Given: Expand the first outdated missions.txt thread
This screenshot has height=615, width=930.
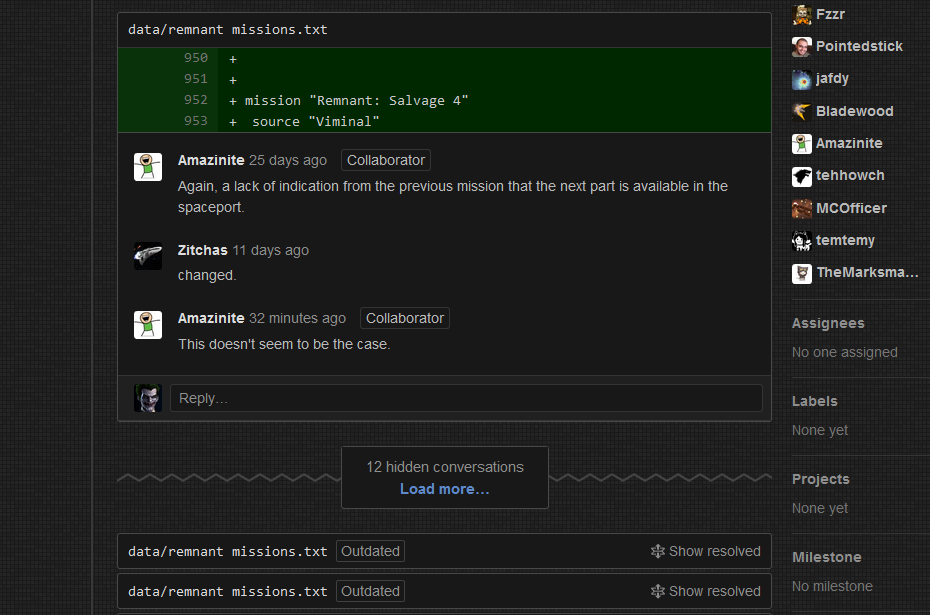Looking at the screenshot, I should [x=225, y=551].
